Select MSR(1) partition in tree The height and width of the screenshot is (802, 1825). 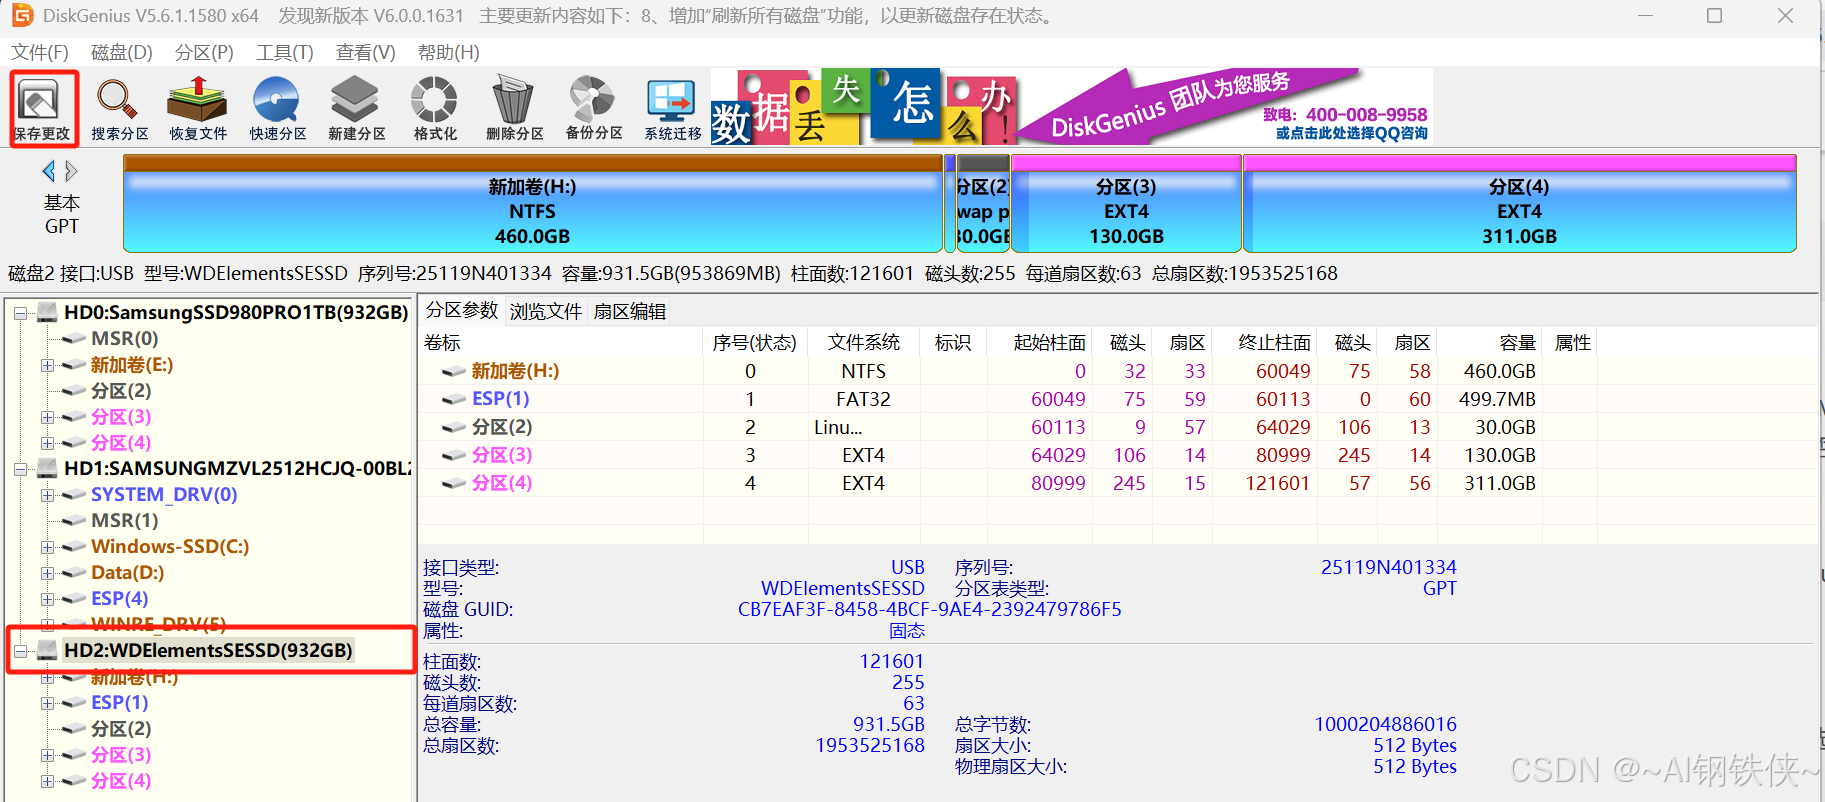[x=124, y=520]
